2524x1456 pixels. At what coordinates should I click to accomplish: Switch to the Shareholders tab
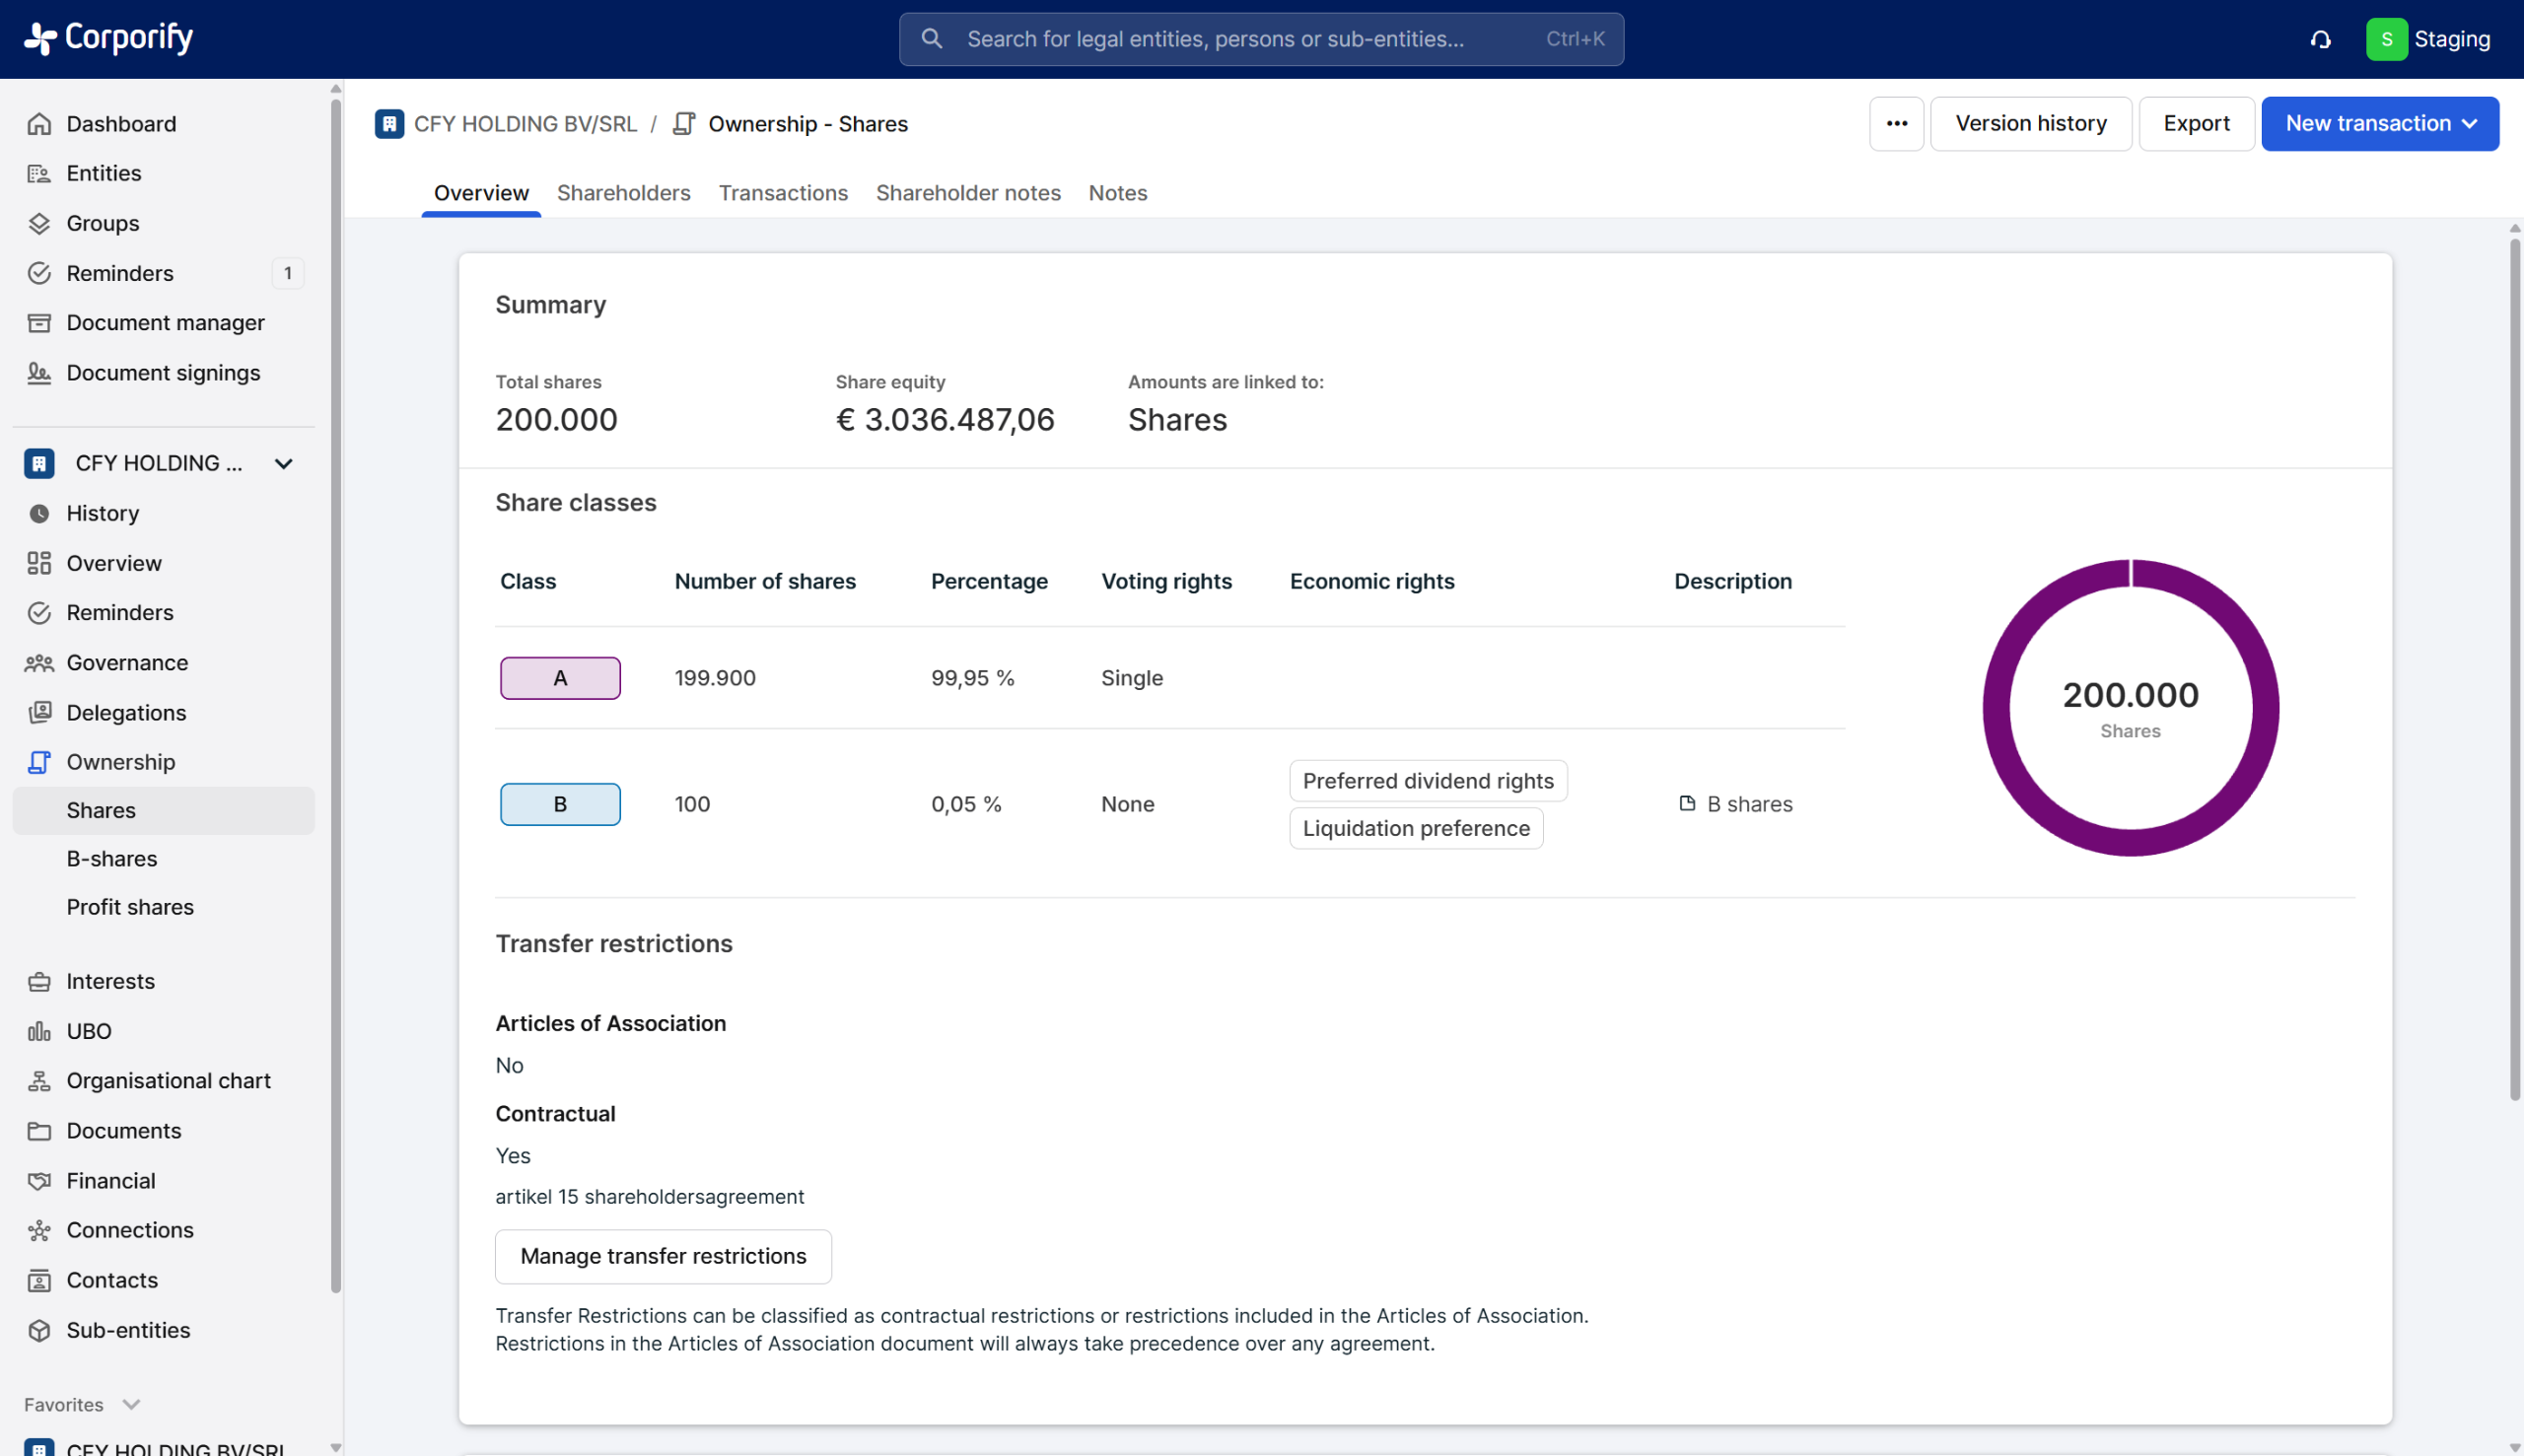tap(623, 192)
